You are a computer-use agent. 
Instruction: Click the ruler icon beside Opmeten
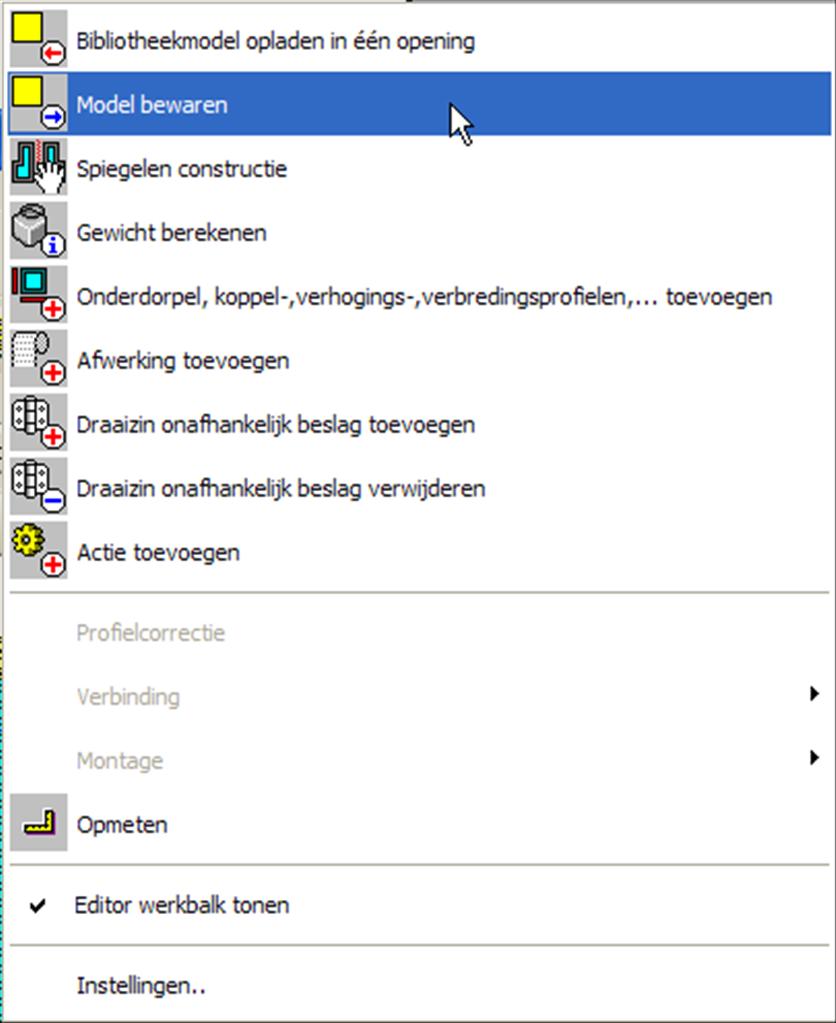click(39, 823)
